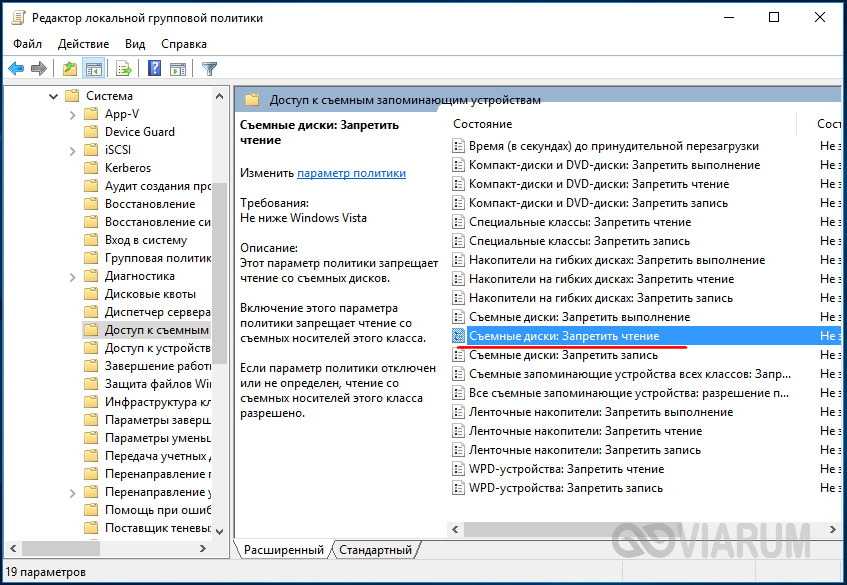This screenshot has height=585, width=847.
Task: Click the icon beside 'WPD-устройства: Запретить запись'
Action: point(458,488)
